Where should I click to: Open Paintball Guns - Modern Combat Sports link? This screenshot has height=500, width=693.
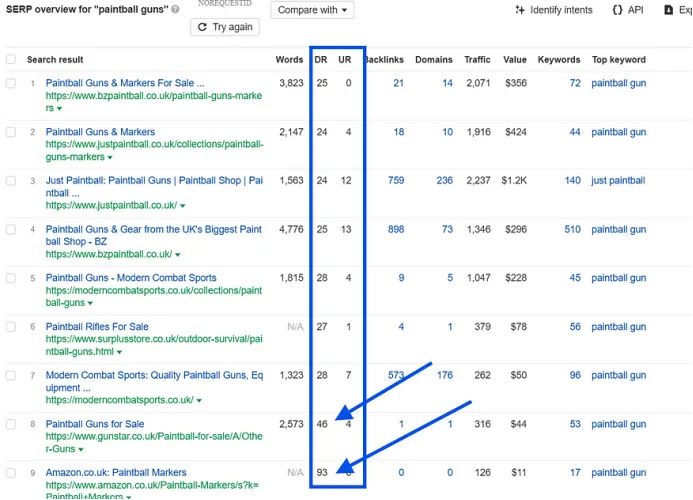pos(131,278)
